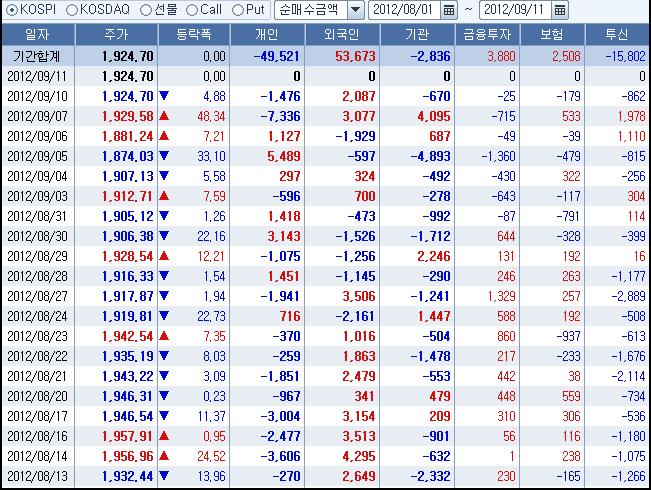Click the 기간합계 투신 total -15,802

[626, 56]
